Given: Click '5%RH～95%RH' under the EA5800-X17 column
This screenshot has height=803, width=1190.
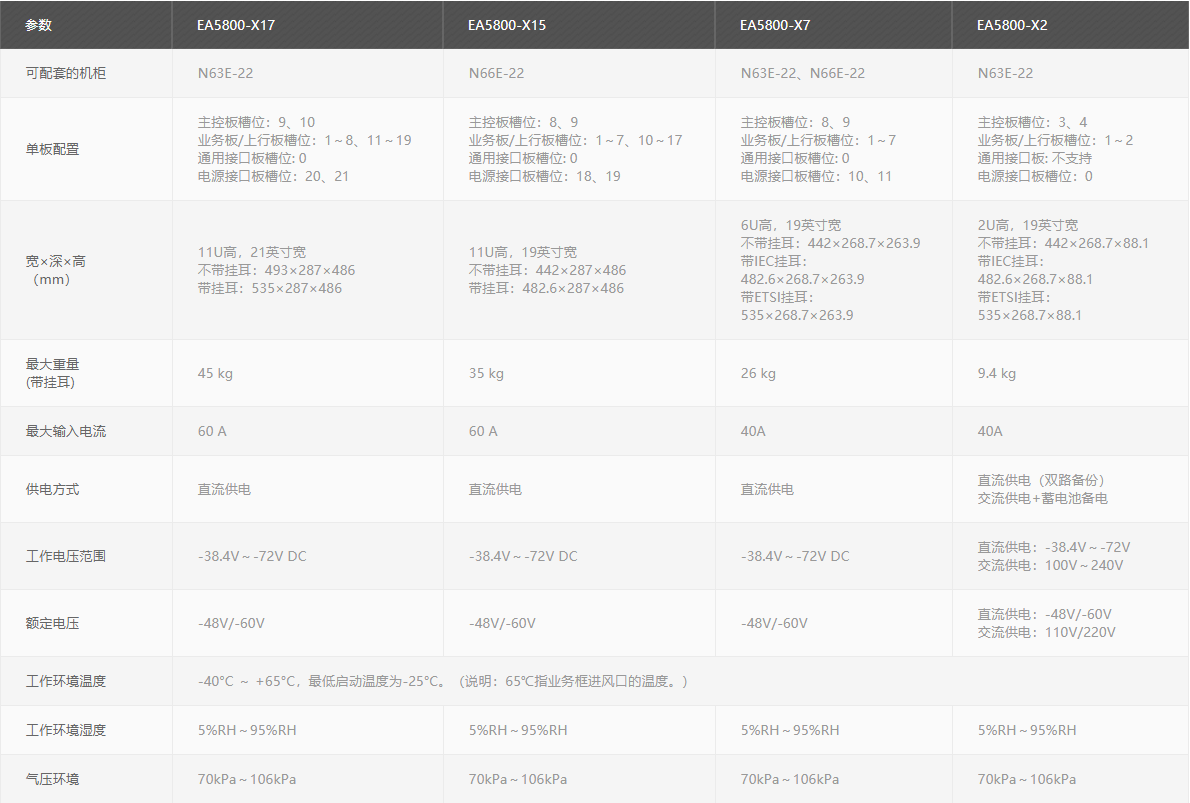Looking at the screenshot, I should point(247,730).
